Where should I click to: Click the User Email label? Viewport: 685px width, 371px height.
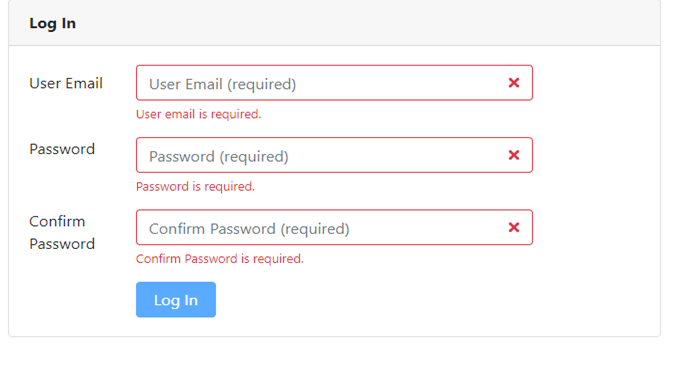(66, 83)
